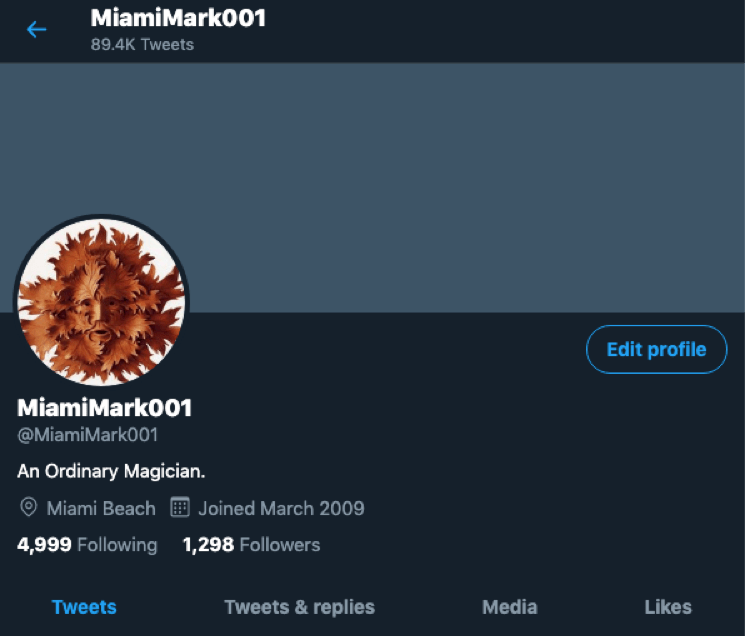The height and width of the screenshot is (637, 745).
Task: Click the Miami Beach location text
Action: point(101,508)
